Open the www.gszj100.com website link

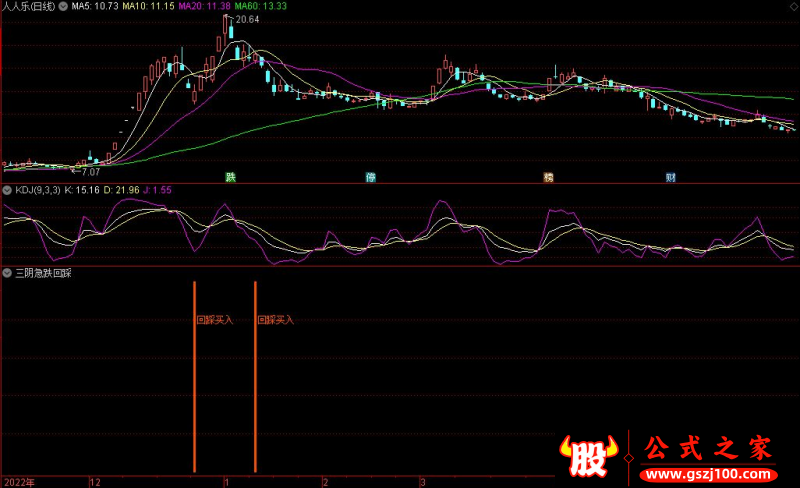[707, 472]
